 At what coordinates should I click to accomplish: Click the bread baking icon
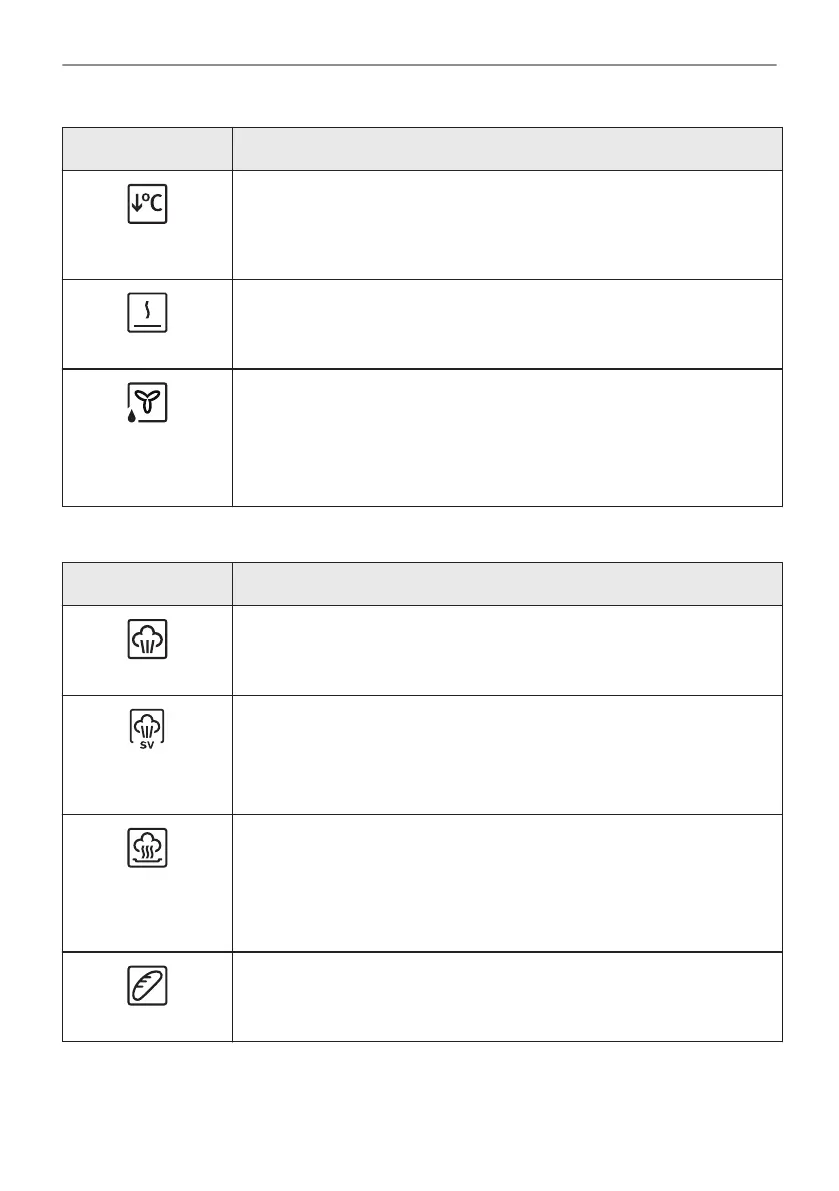click(147, 985)
